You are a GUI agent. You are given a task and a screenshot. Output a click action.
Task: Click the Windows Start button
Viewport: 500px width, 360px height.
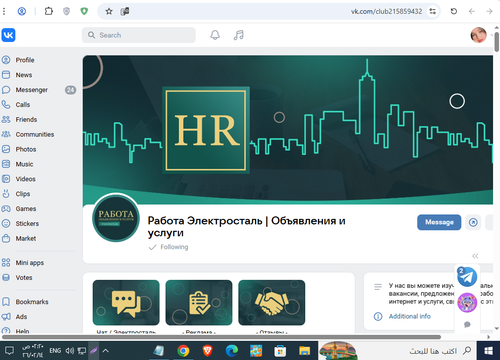(x=488, y=351)
